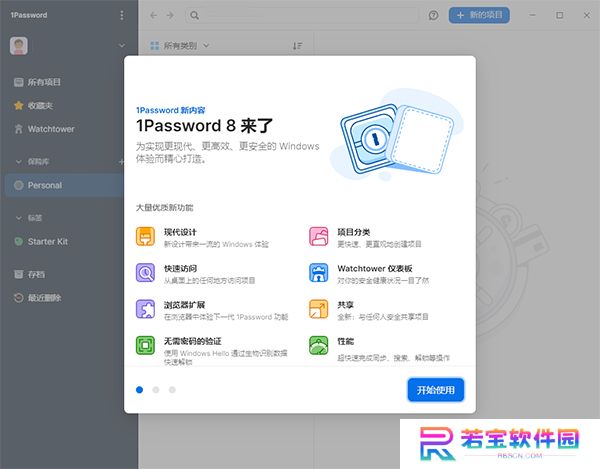Go to the third page dot
Viewport: 600px width, 469px height.
172,390
